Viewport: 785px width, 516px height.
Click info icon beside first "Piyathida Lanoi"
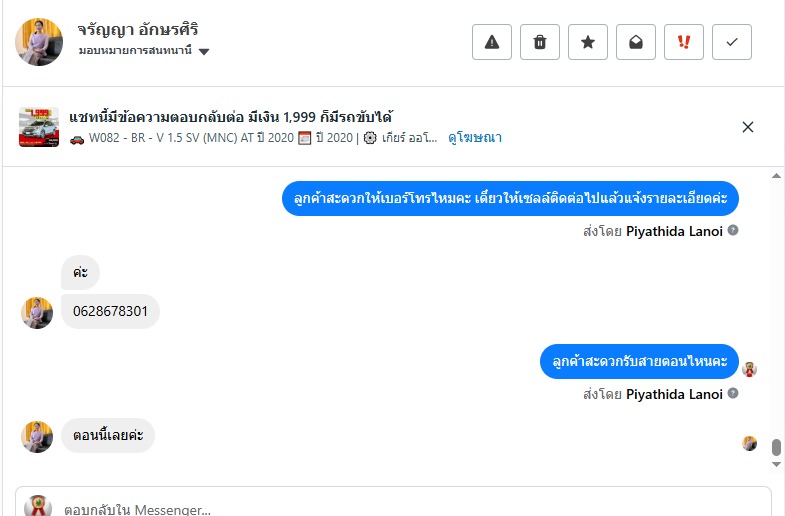point(733,230)
